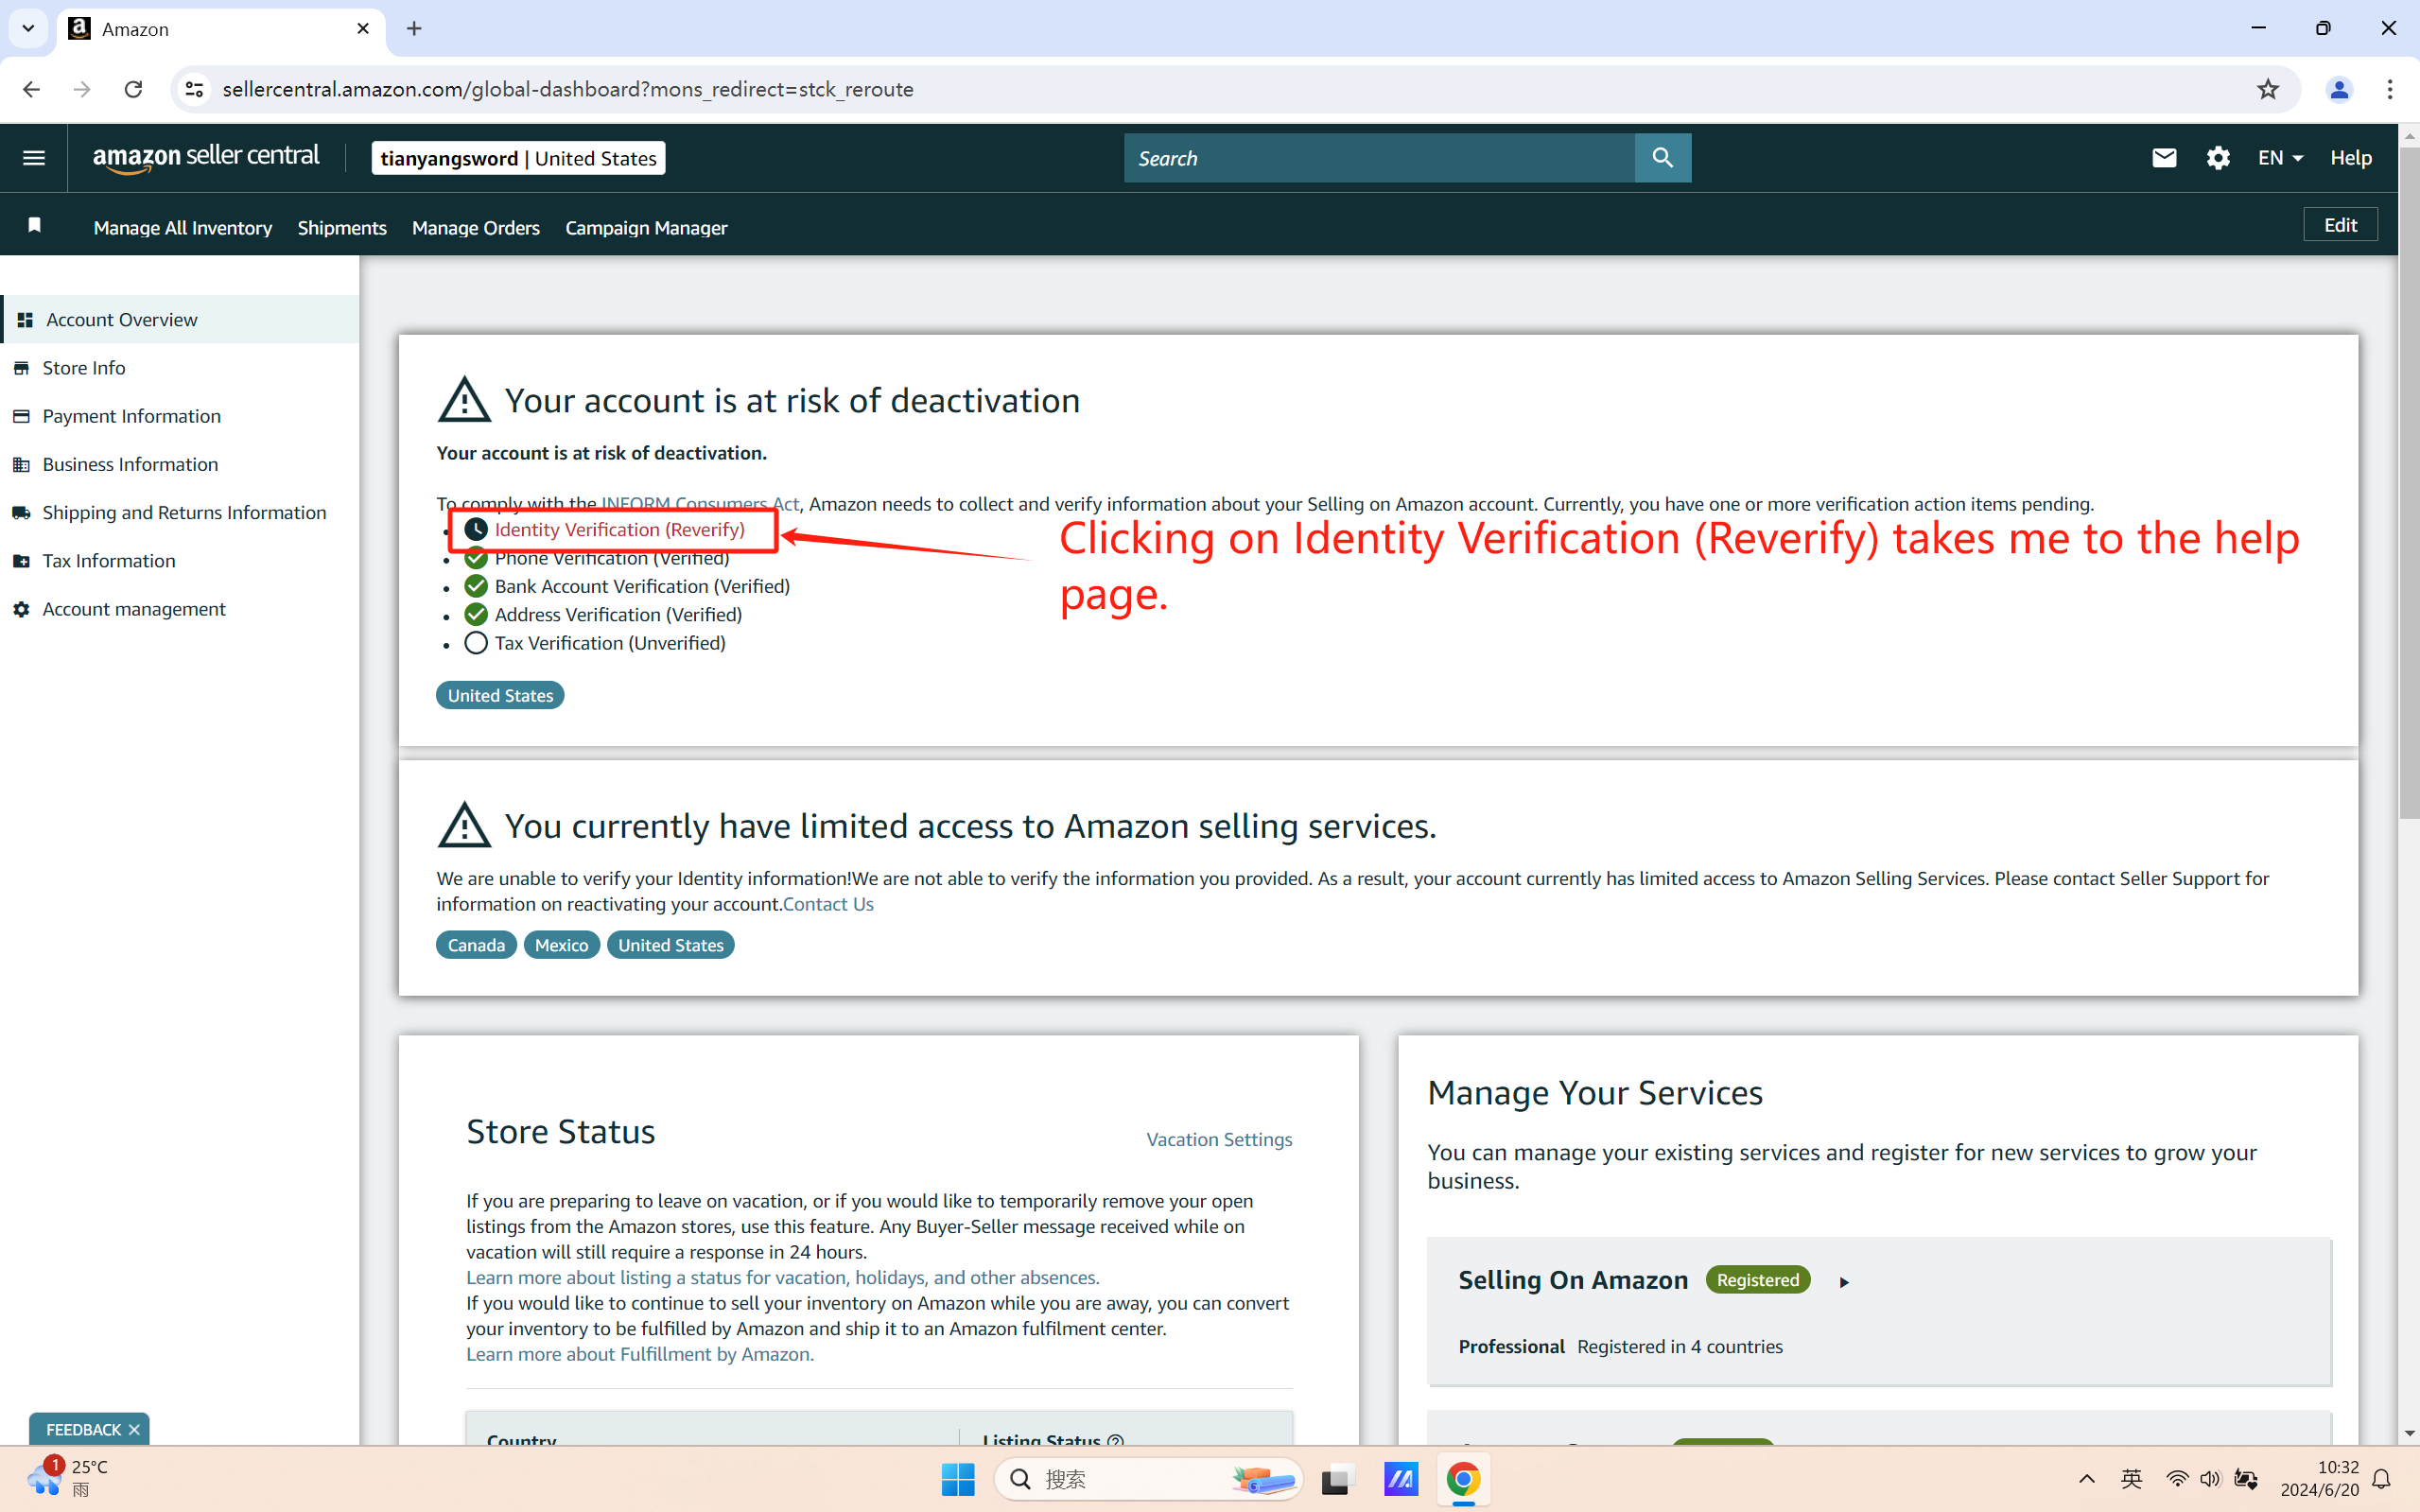Click Manage All Inventory menu item

(183, 226)
